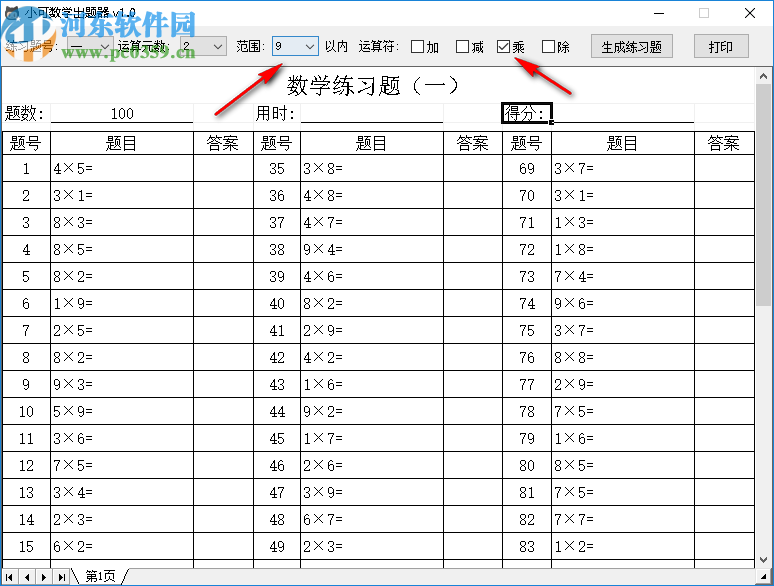Select question cell 3×4= in row 13
The image size is (774, 586).
point(122,492)
